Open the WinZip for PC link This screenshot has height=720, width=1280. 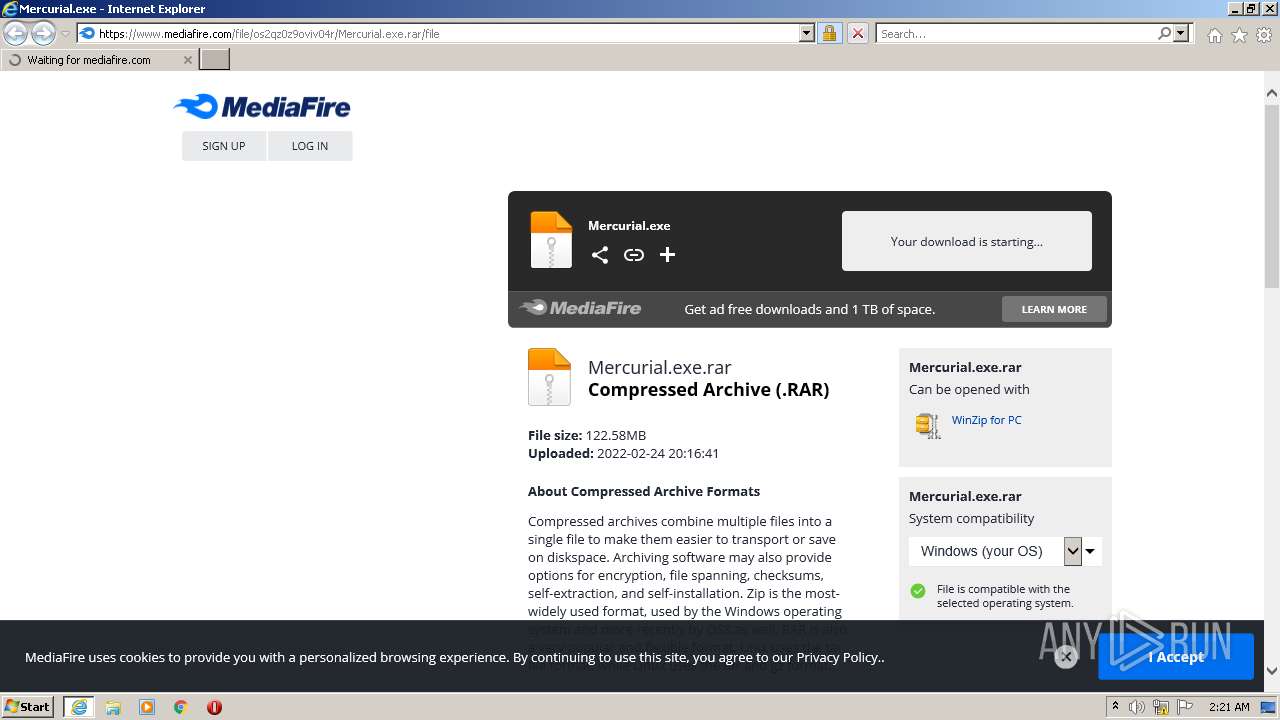click(x=987, y=420)
